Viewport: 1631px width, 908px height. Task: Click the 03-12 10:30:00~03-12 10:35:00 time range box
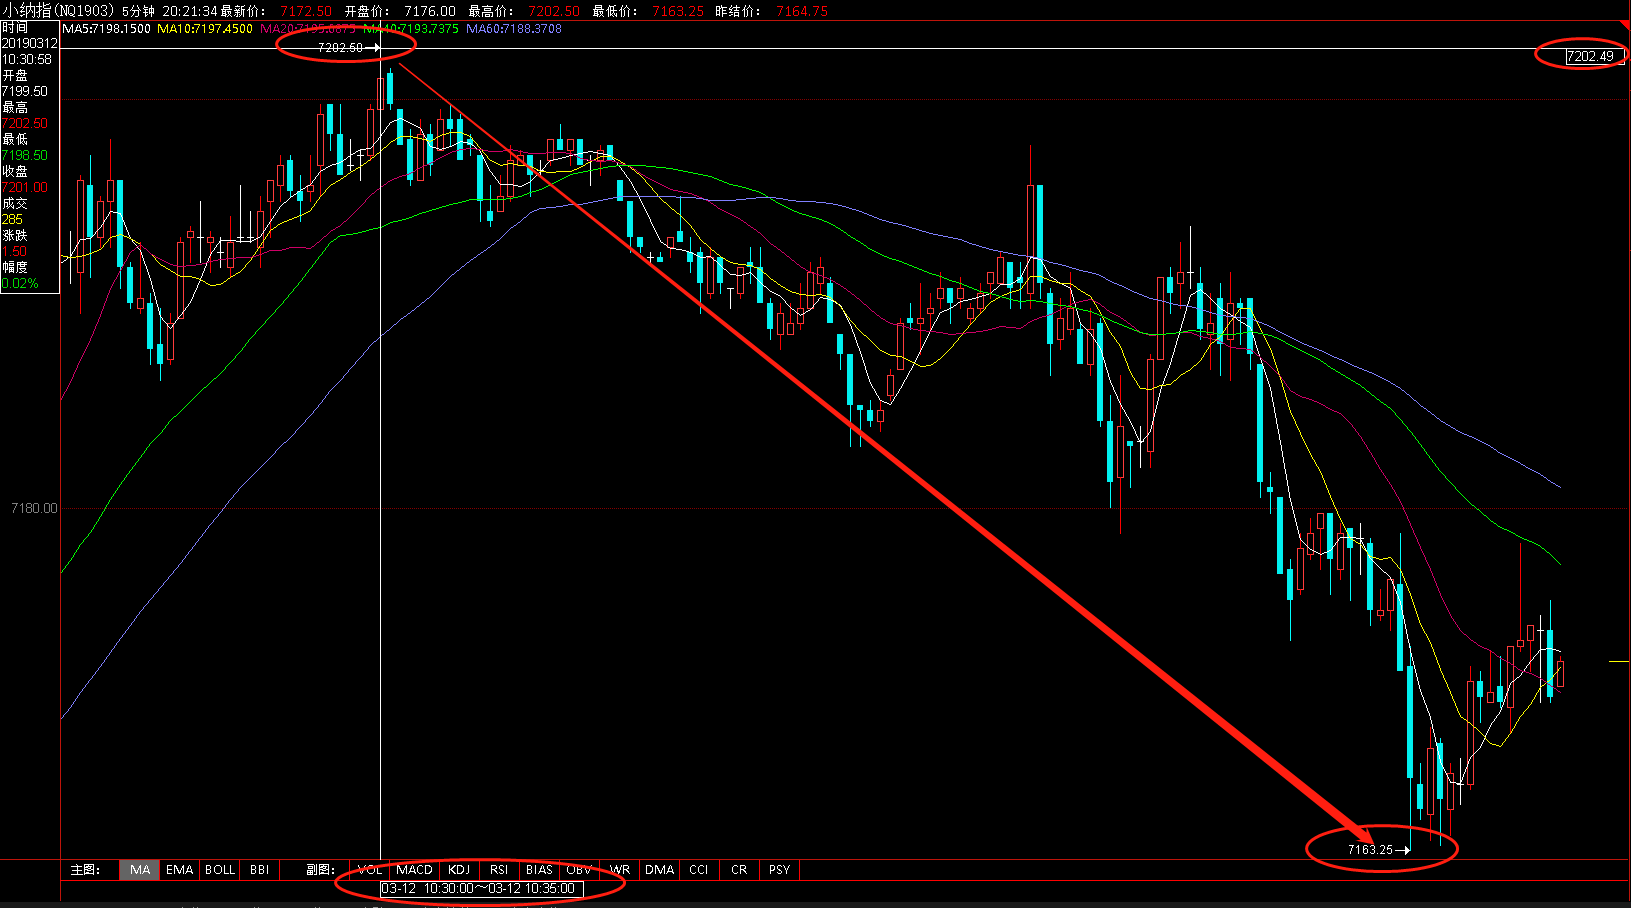coord(481,888)
